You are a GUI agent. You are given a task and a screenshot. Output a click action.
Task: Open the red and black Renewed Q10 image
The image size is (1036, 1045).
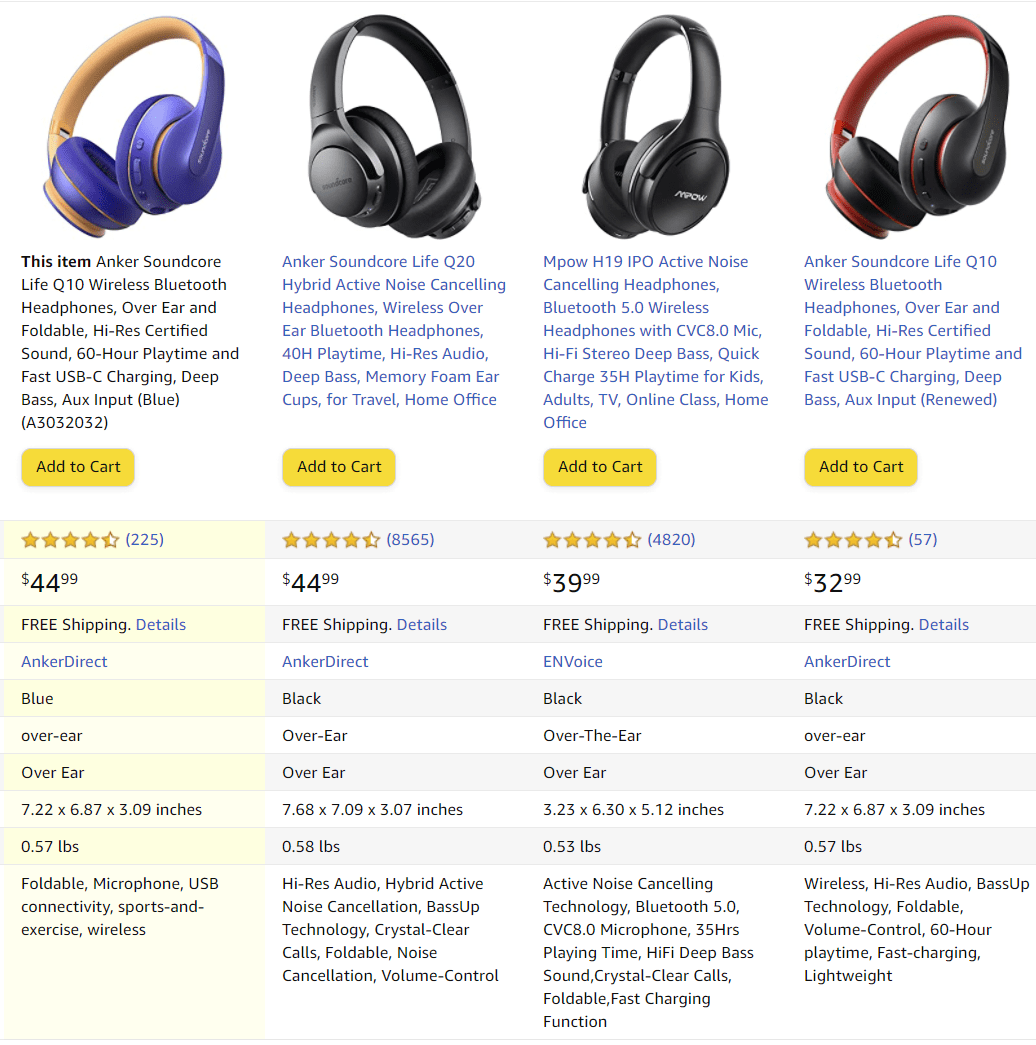[x=917, y=126]
